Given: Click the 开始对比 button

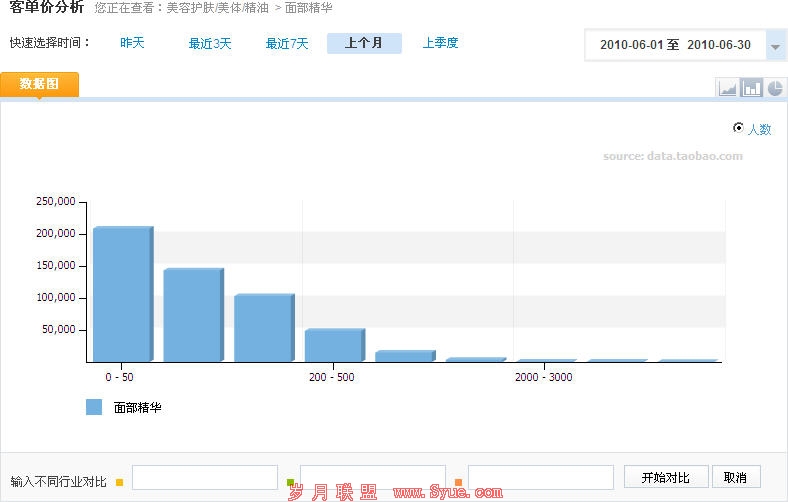Looking at the screenshot, I should 666,477.
